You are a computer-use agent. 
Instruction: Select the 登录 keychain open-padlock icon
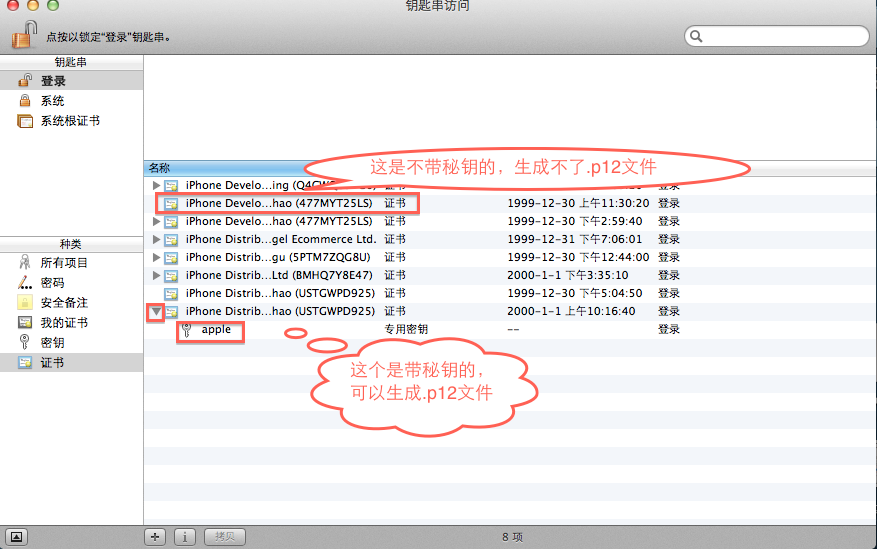(x=25, y=81)
